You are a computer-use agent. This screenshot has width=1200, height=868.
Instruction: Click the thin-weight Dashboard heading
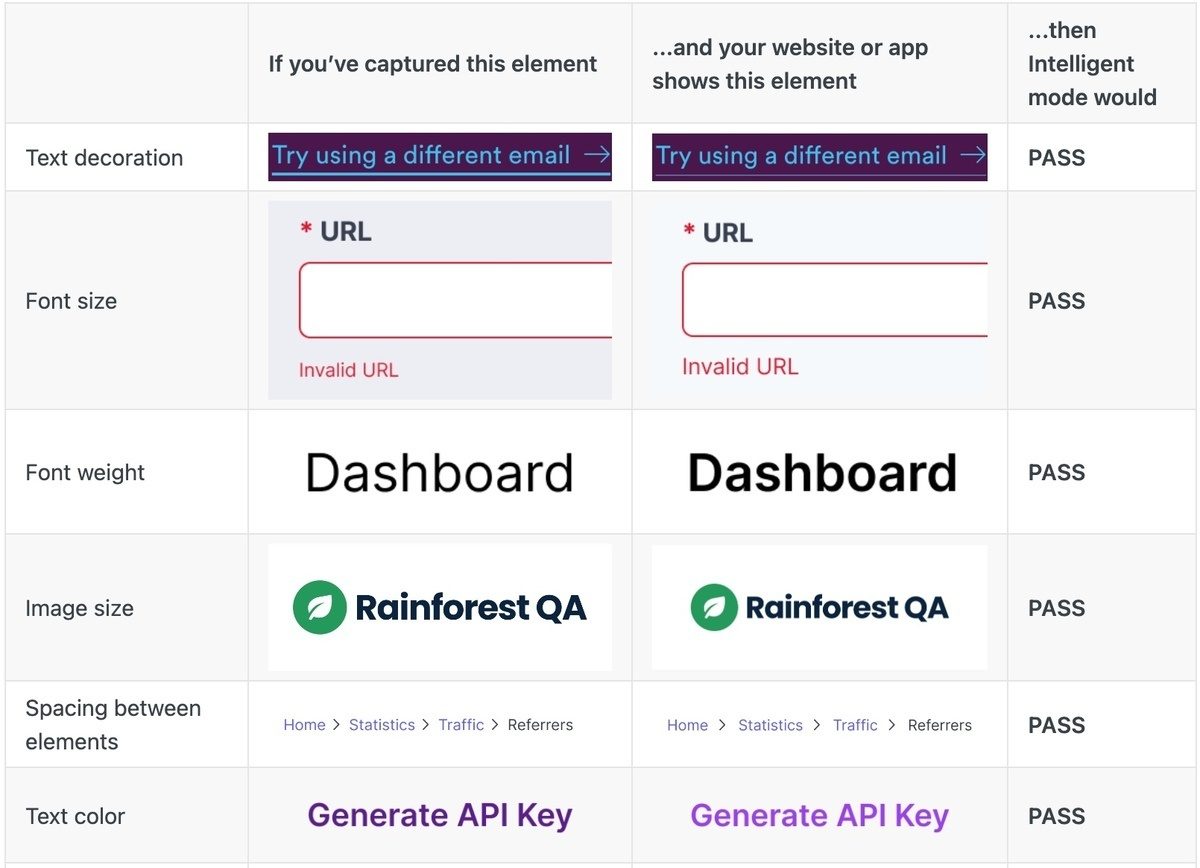click(439, 472)
